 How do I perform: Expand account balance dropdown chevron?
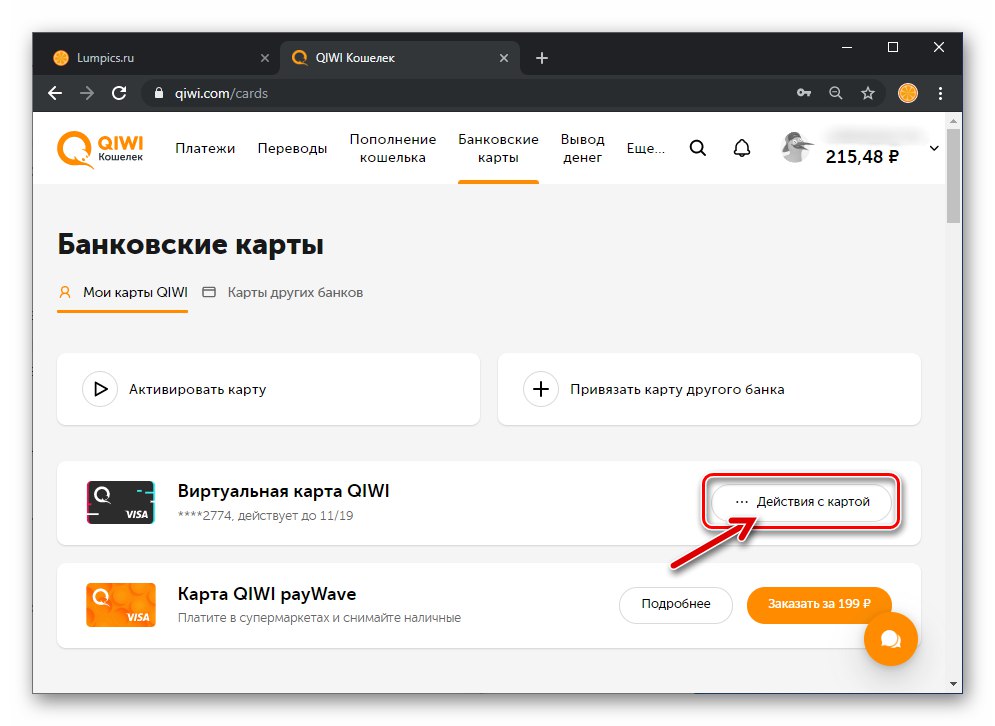click(x=934, y=148)
